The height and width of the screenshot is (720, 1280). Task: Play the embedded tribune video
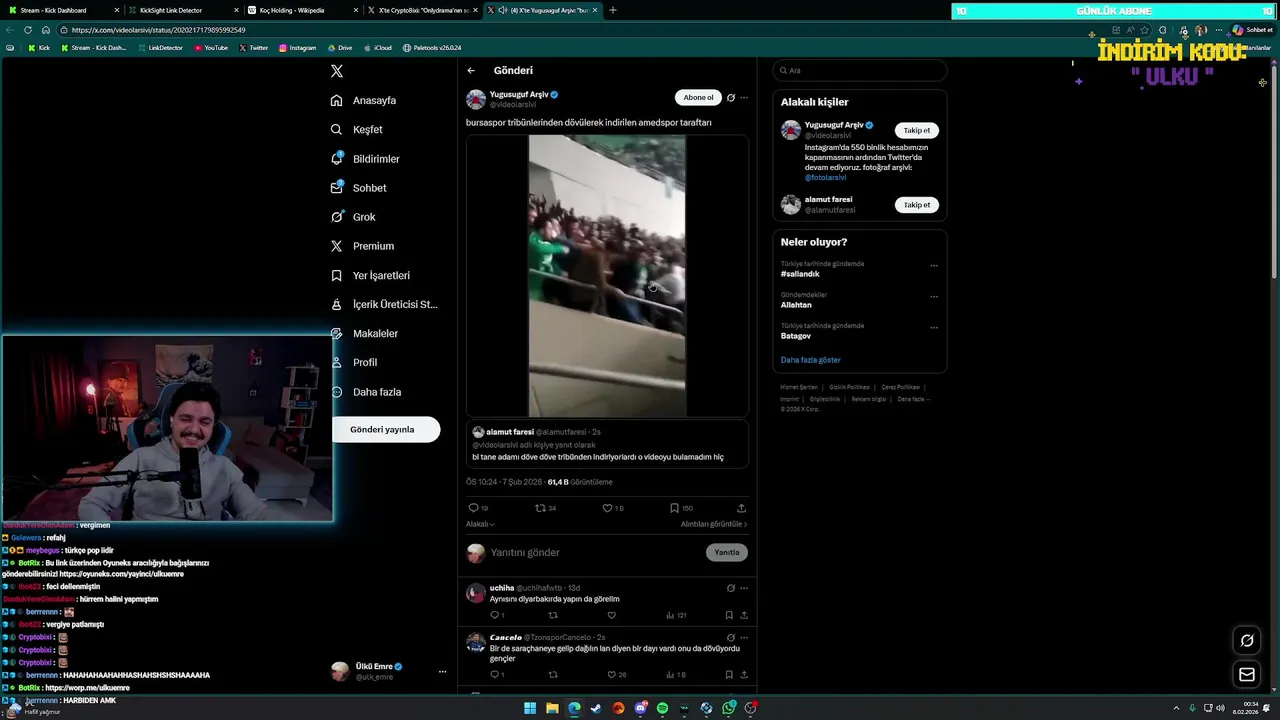pyautogui.click(x=607, y=275)
